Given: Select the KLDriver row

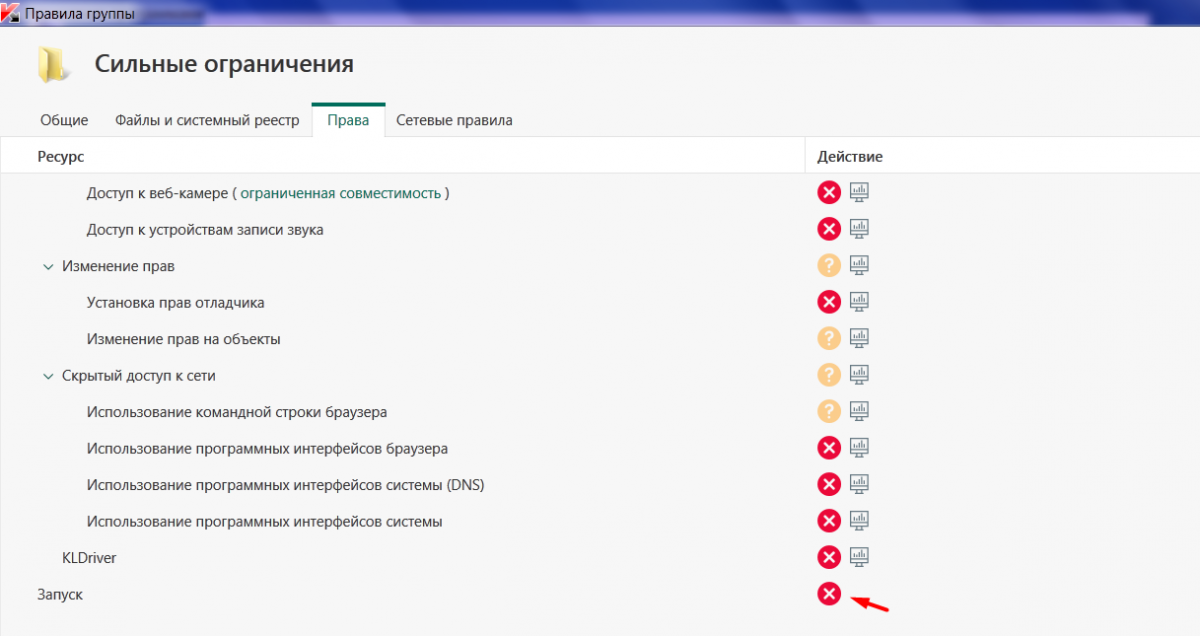Looking at the screenshot, I should 600,557.
